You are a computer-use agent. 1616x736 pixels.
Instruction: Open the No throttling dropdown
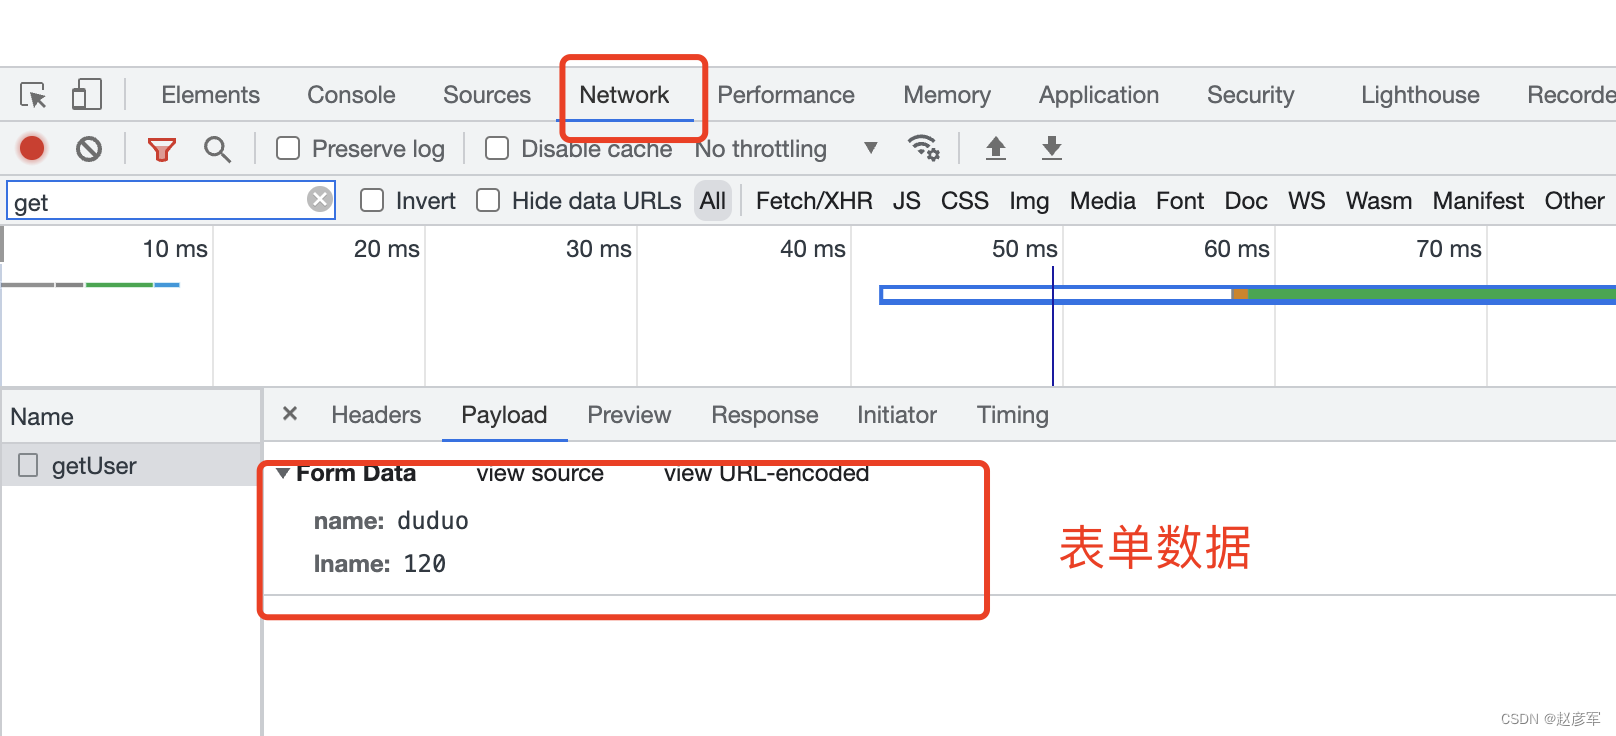click(787, 149)
